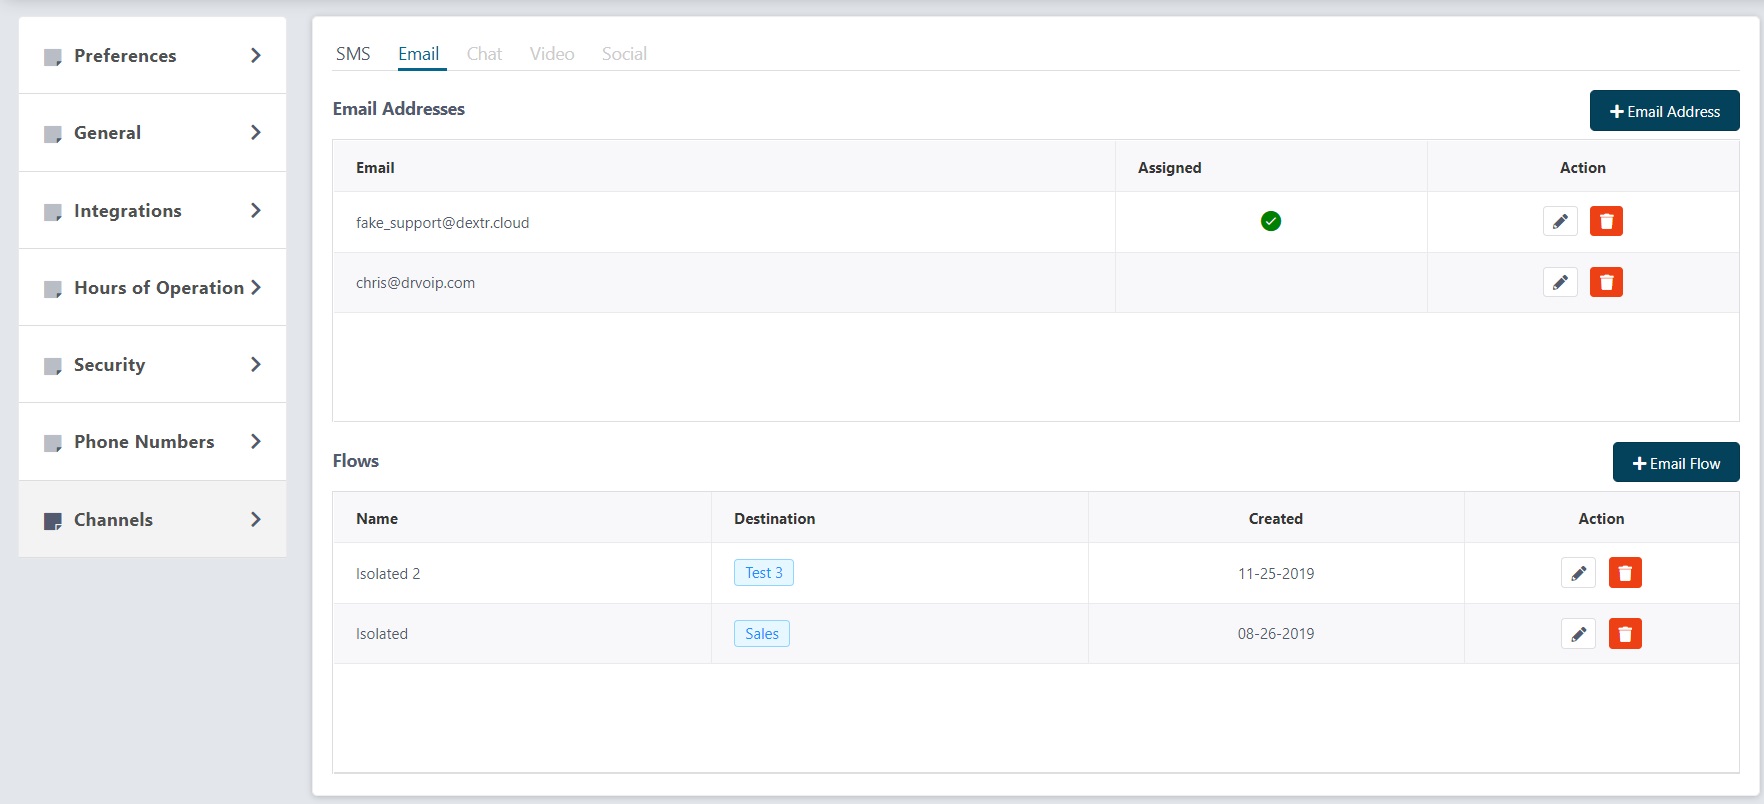Open the Integrations menu item
Viewport: 1764px width, 804px height.
pyautogui.click(x=152, y=210)
